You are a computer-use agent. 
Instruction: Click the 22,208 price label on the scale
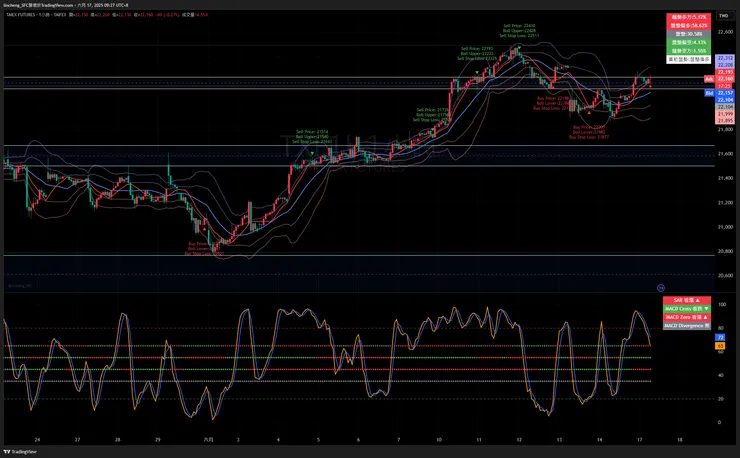(x=725, y=65)
